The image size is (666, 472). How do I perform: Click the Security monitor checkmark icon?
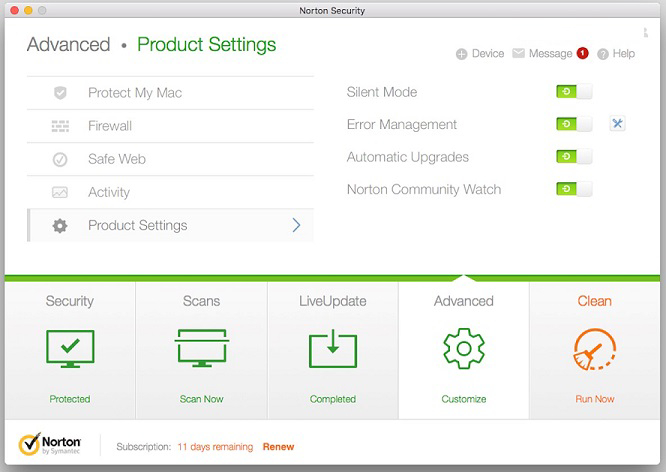tap(70, 349)
